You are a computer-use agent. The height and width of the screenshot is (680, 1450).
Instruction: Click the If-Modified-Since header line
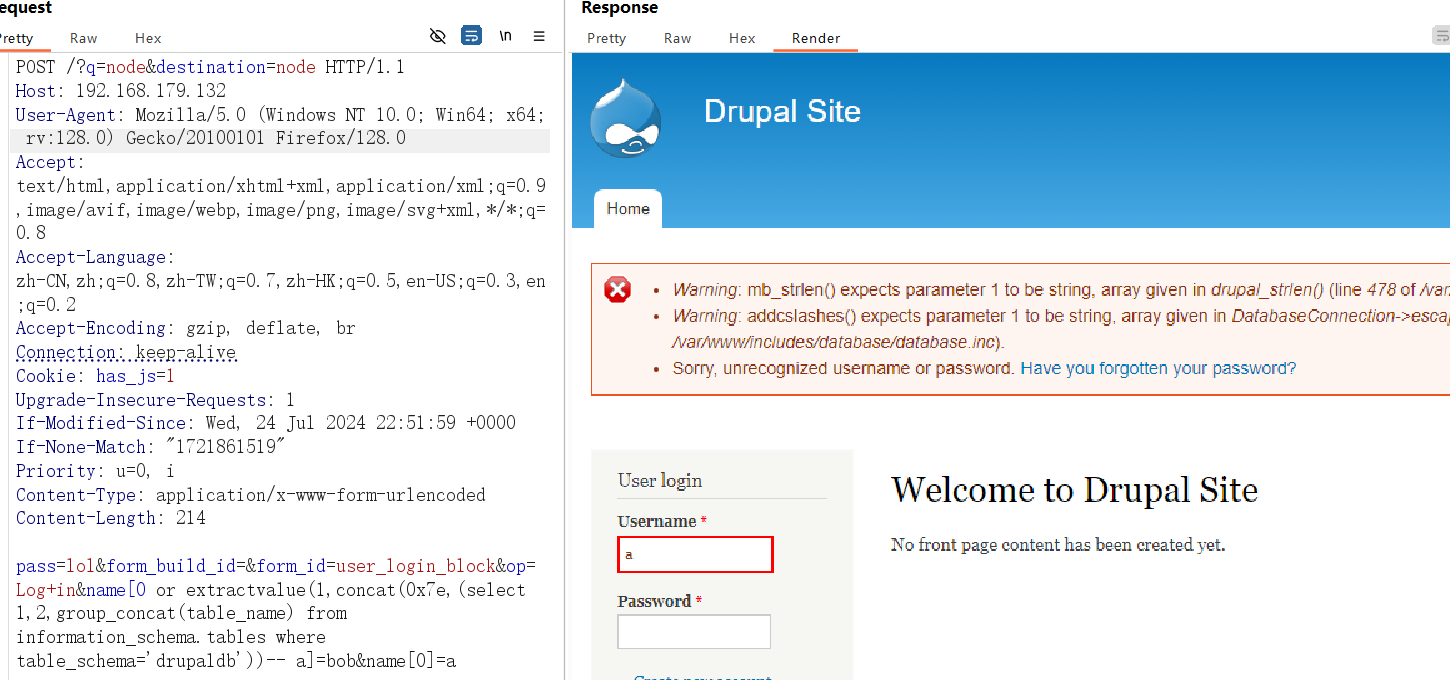(x=265, y=423)
